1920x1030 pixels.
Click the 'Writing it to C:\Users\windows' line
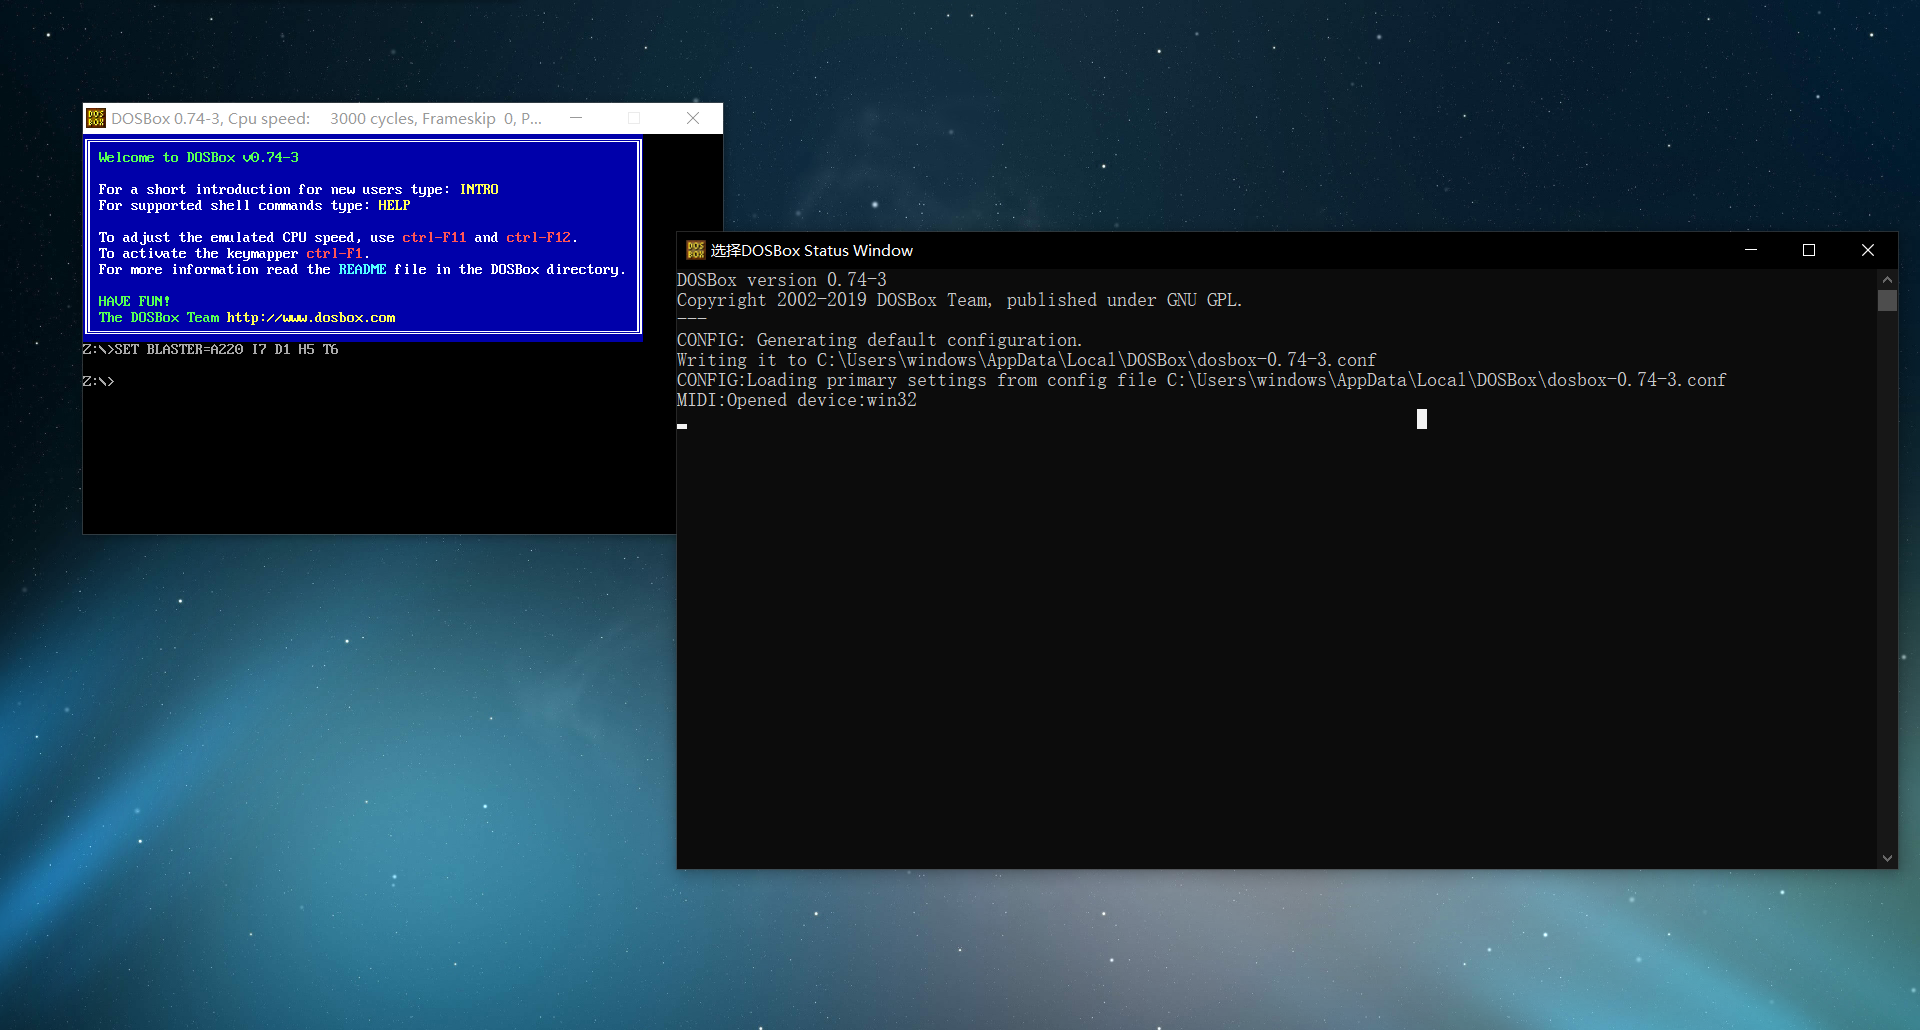pyautogui.click(x=1027, y=360)
